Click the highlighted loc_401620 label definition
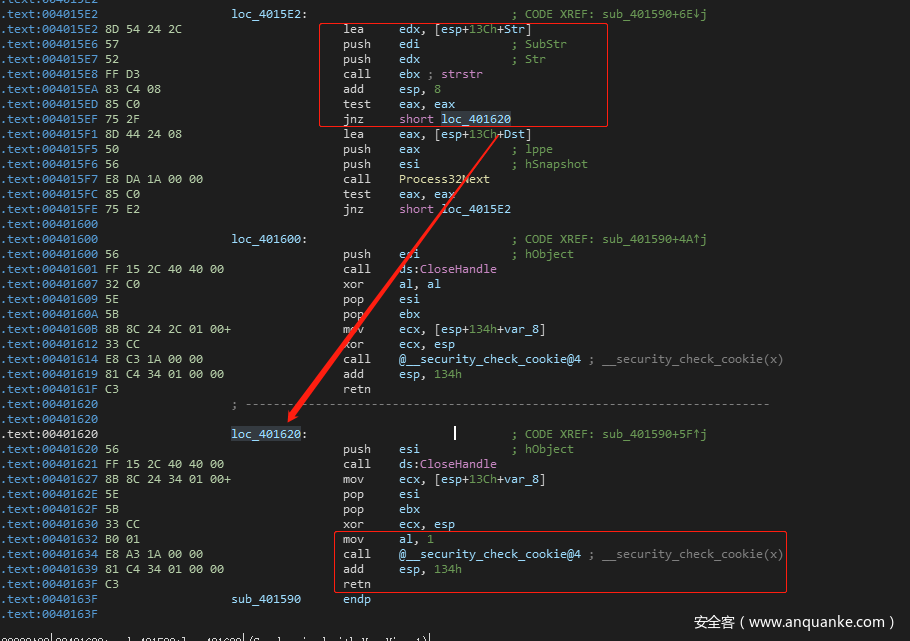The height and width of the screenshot is (641, 910). pyautogui.click(x=266, y=434)
